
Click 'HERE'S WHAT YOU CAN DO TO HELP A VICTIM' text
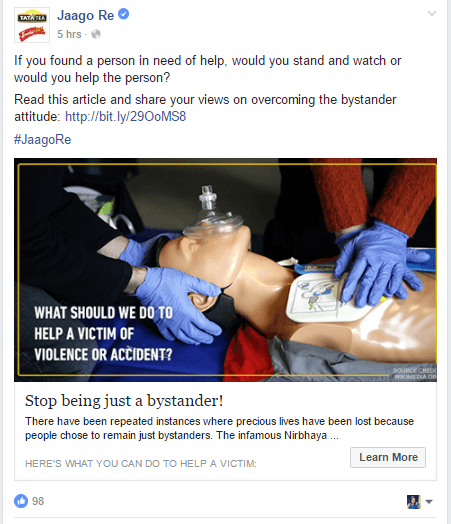(x=141, y=464)
